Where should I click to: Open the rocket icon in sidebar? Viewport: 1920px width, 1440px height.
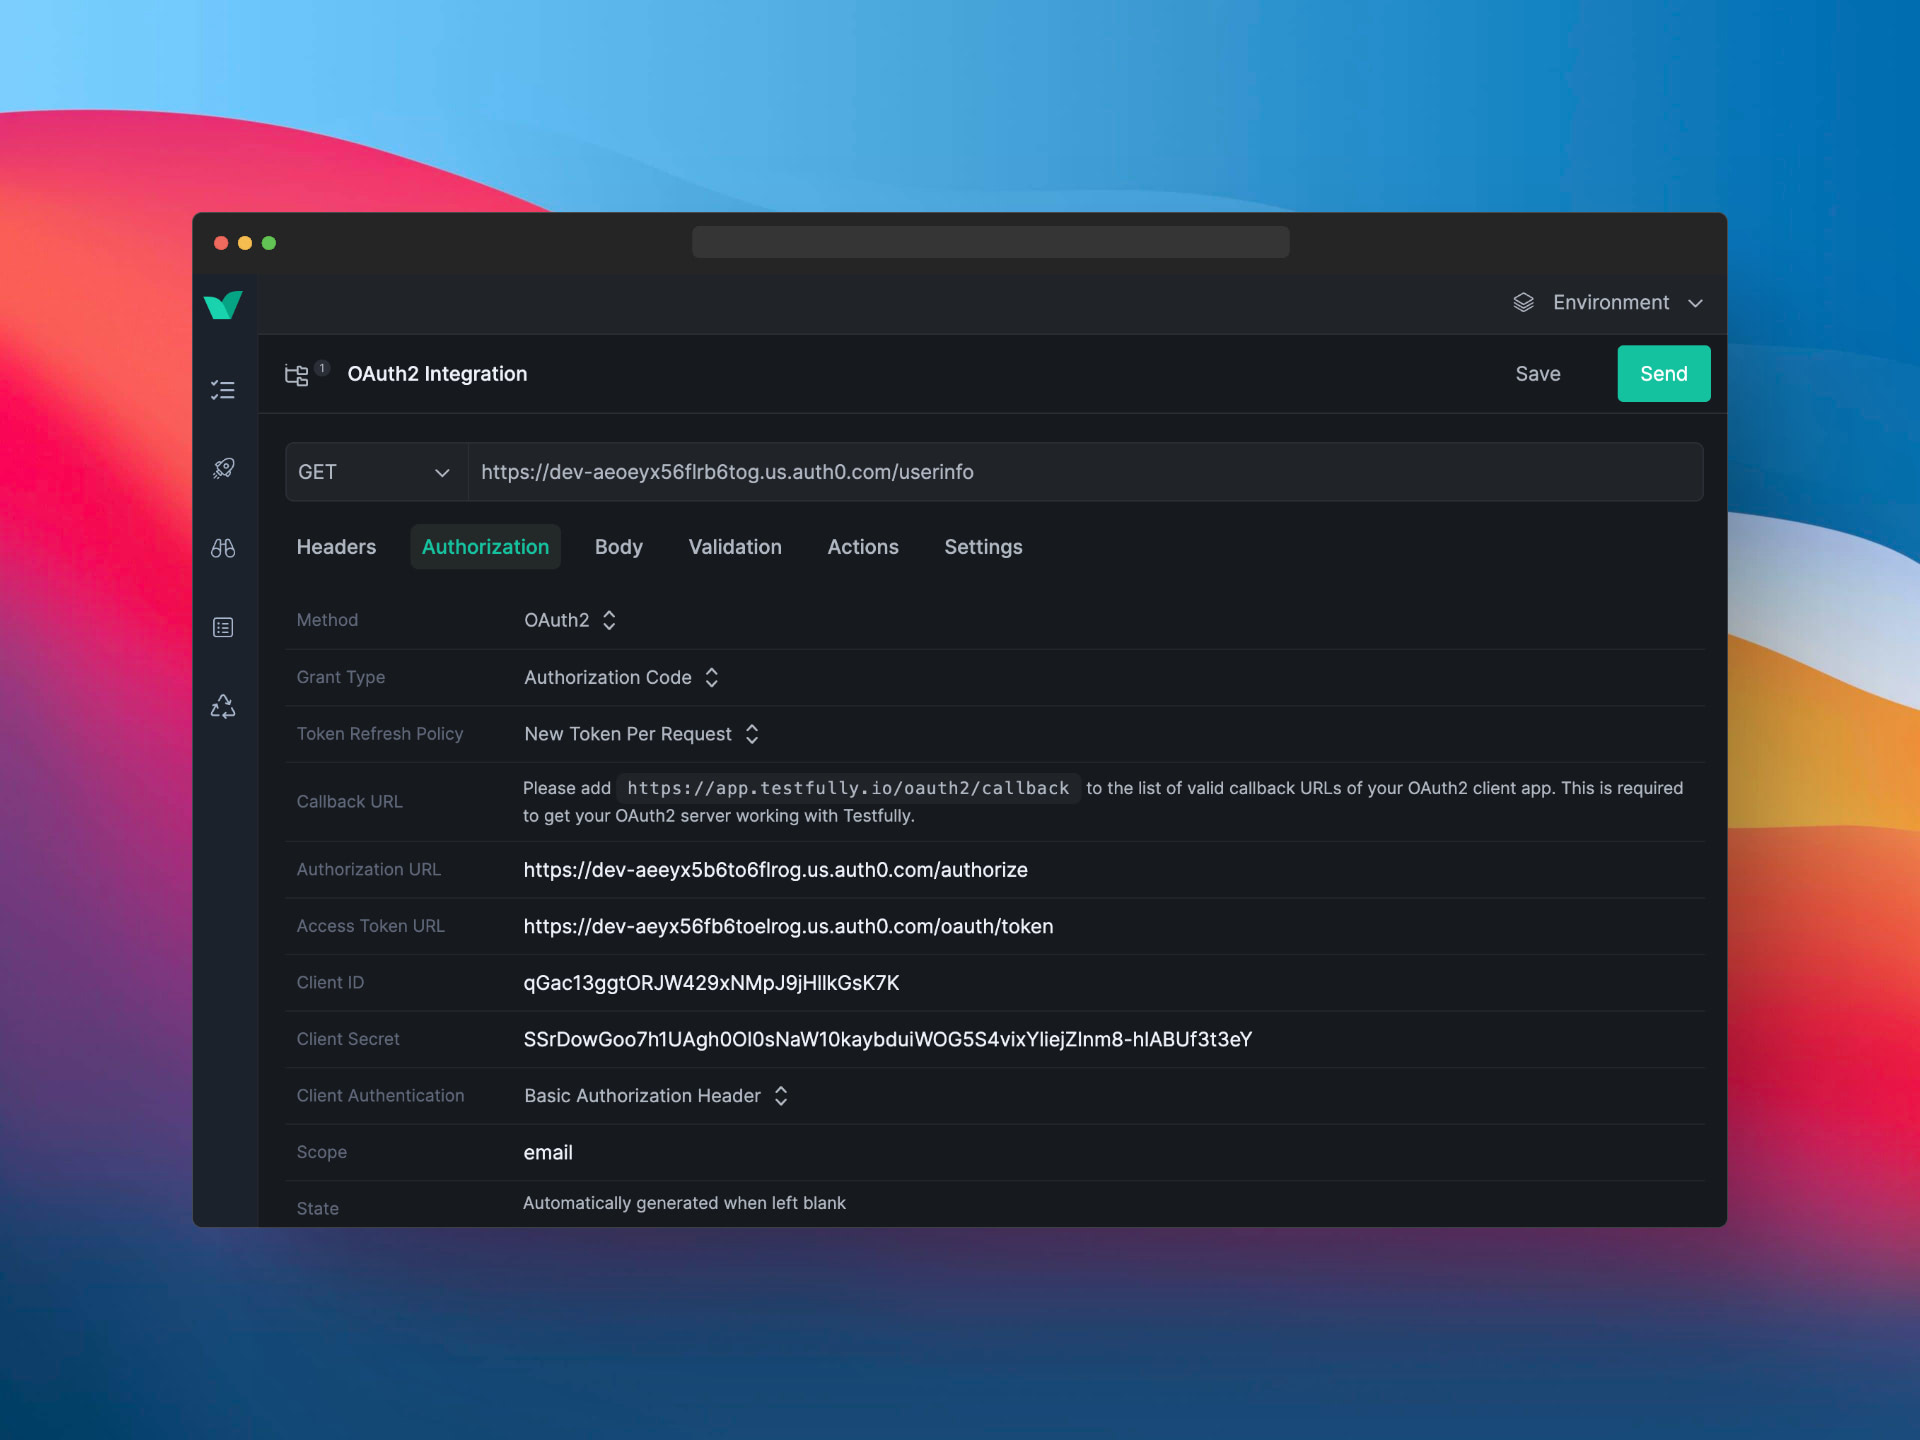tap(223, 468)
